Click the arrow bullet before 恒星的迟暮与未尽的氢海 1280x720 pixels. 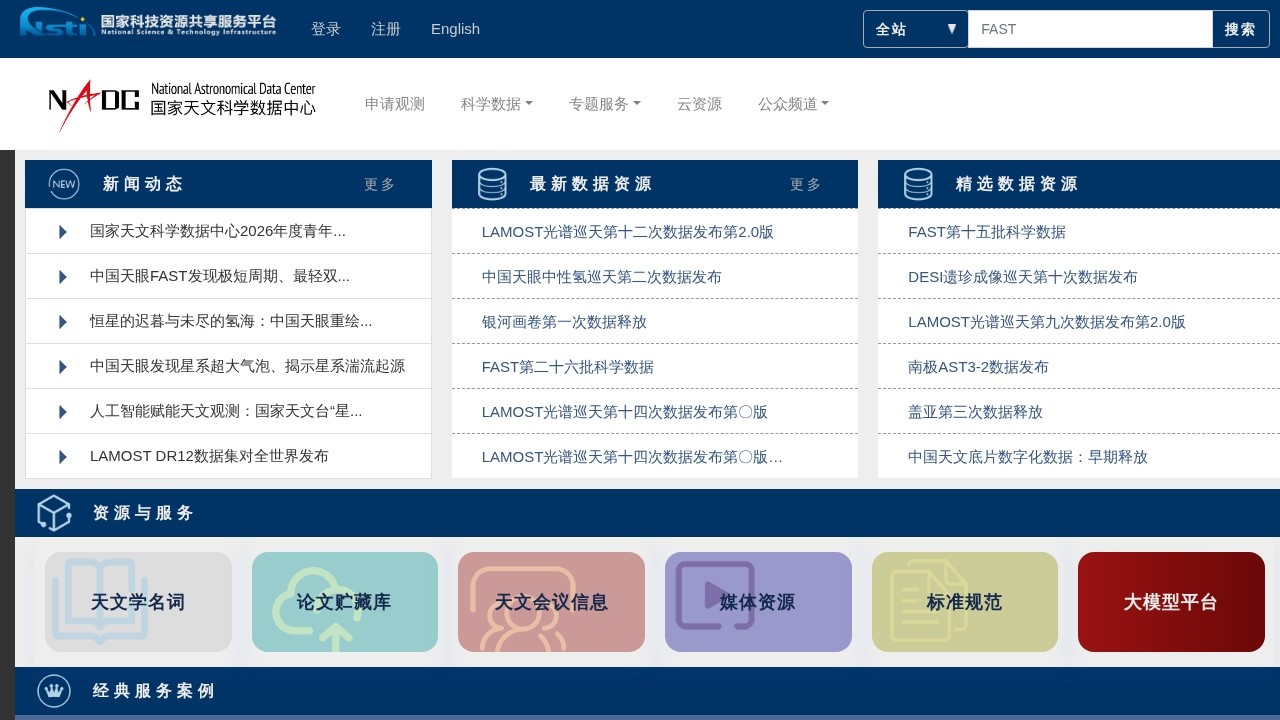click(x=63, y=322)
